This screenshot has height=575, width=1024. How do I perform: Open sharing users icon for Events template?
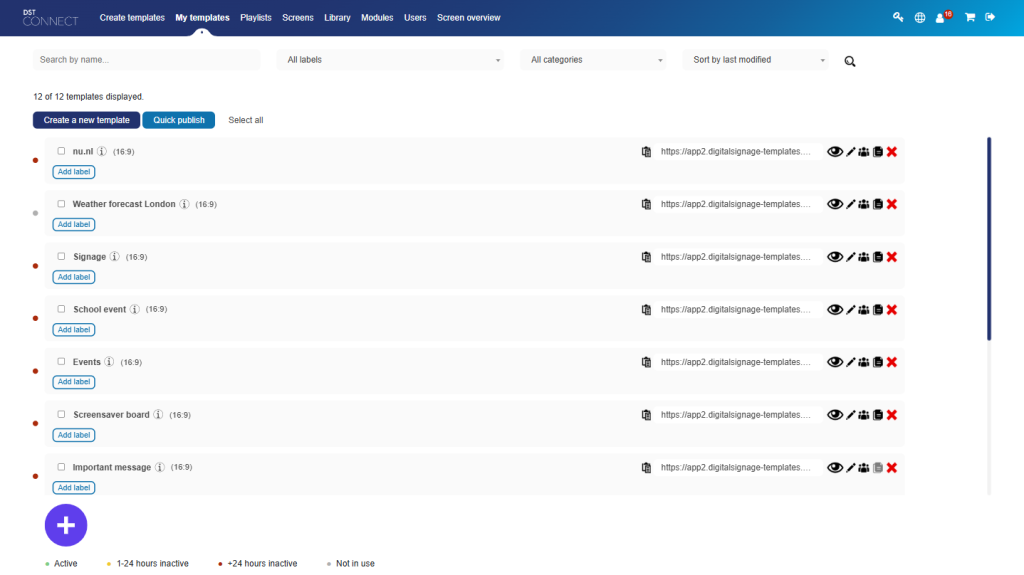coord(864,362)
